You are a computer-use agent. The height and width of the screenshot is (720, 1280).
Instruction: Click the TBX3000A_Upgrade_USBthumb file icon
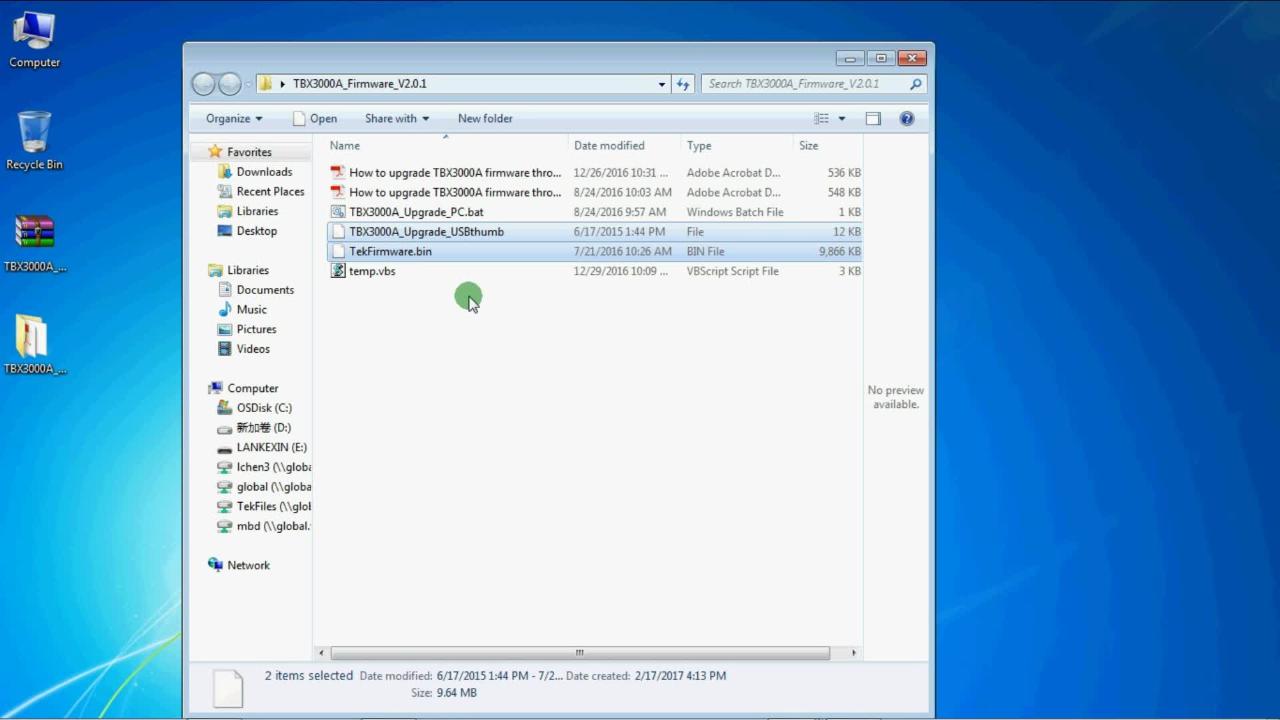click(x=338, y=231)
